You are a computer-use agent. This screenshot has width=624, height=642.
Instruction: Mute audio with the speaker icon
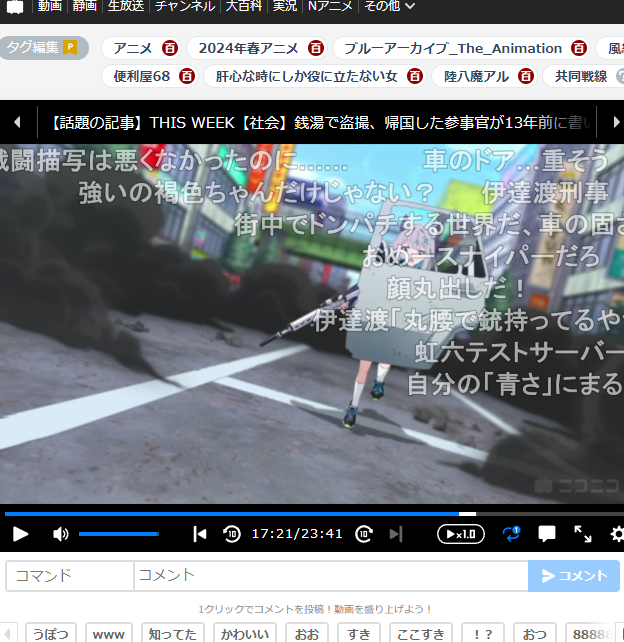(x=61, y=534)
